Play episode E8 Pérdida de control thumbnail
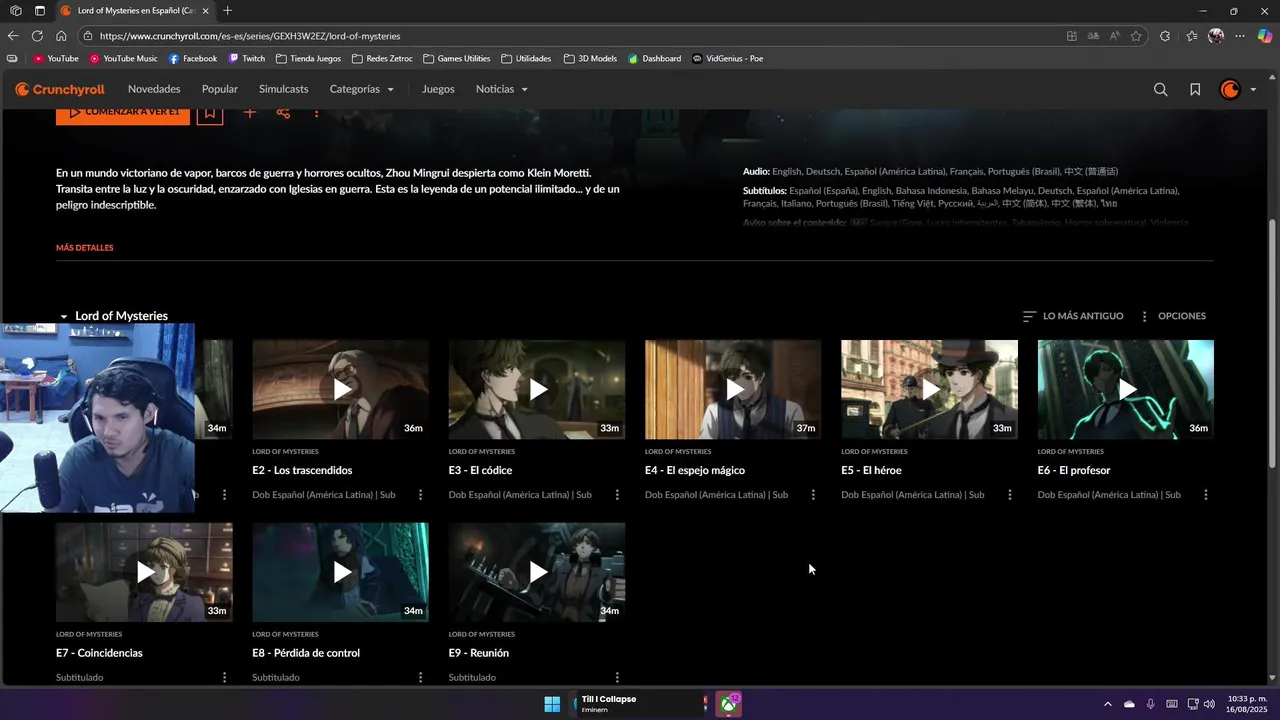This screenshot has width=1280, height=720. [x=340, y=572]
